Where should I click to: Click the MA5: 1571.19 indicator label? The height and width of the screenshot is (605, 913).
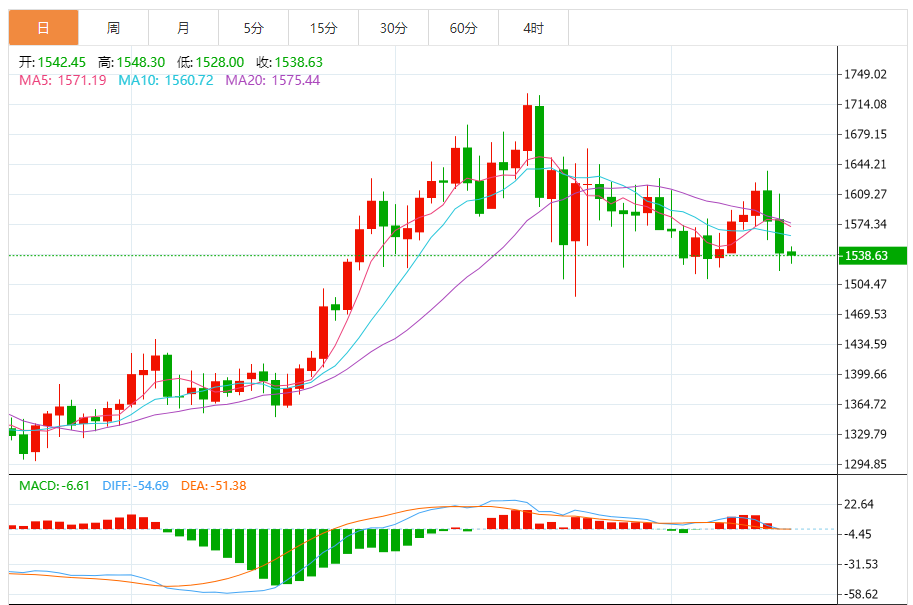(62, 80)
